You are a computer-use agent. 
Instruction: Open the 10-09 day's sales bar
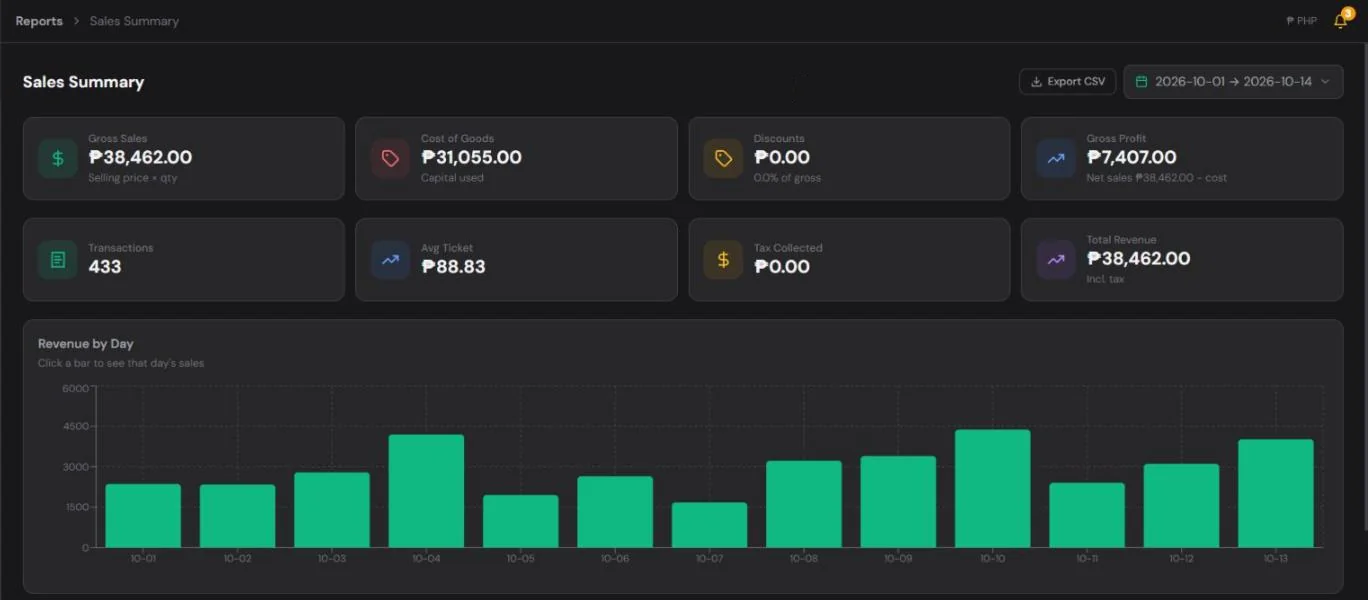[898, 502]
